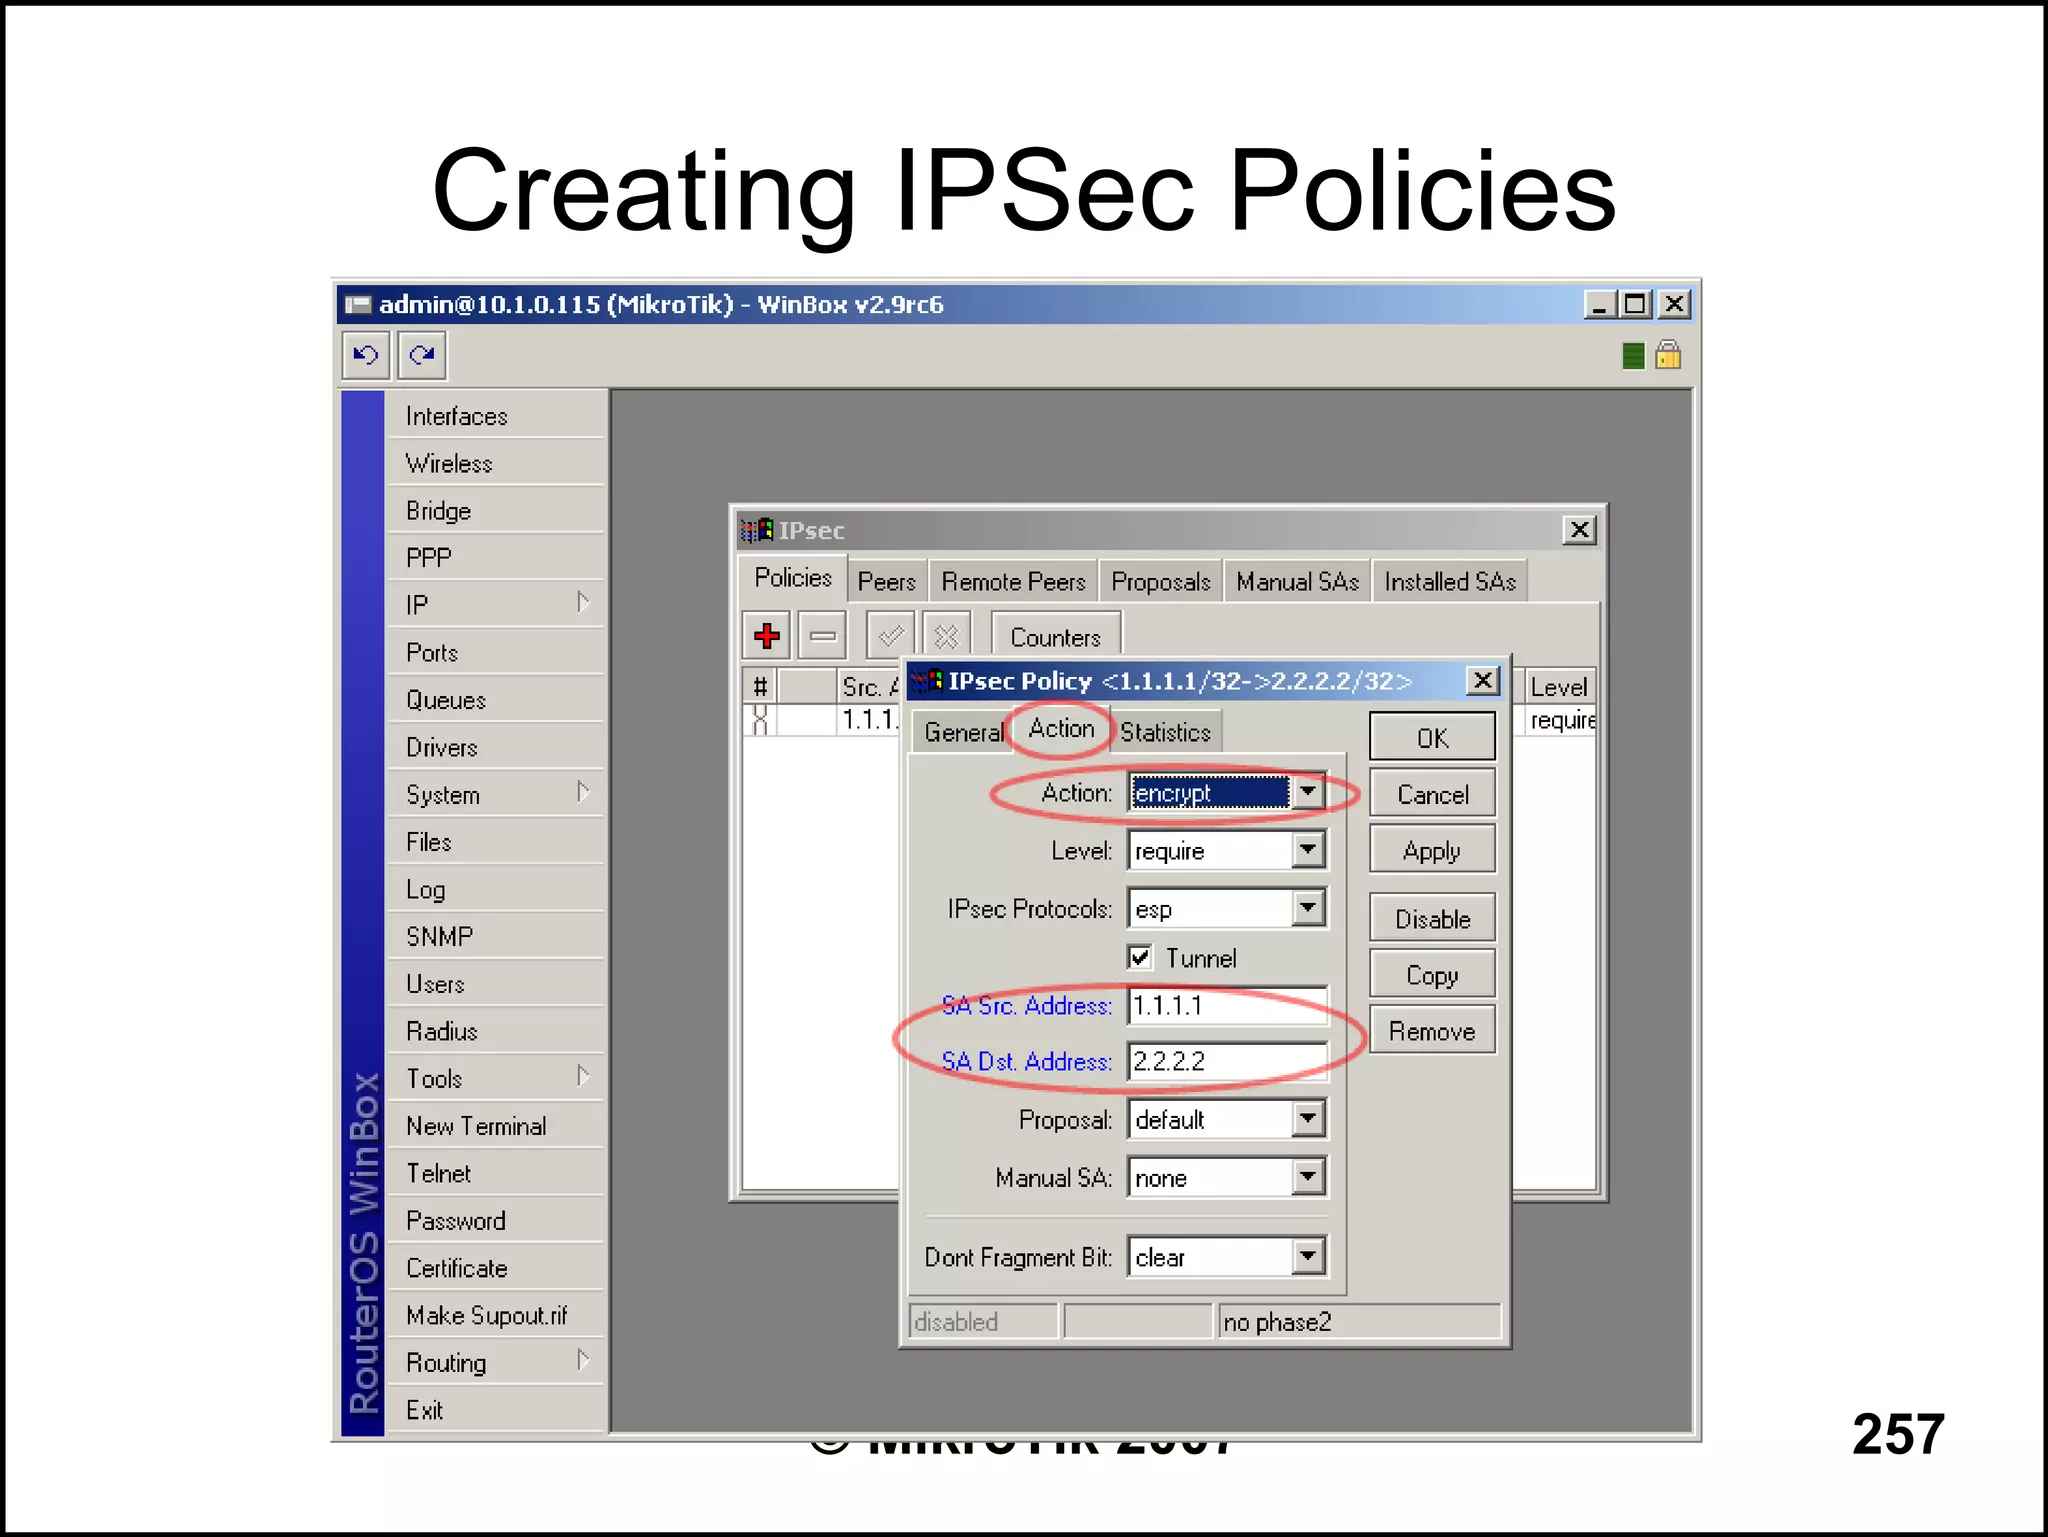Open the Proposals tab

point(1160,581)
